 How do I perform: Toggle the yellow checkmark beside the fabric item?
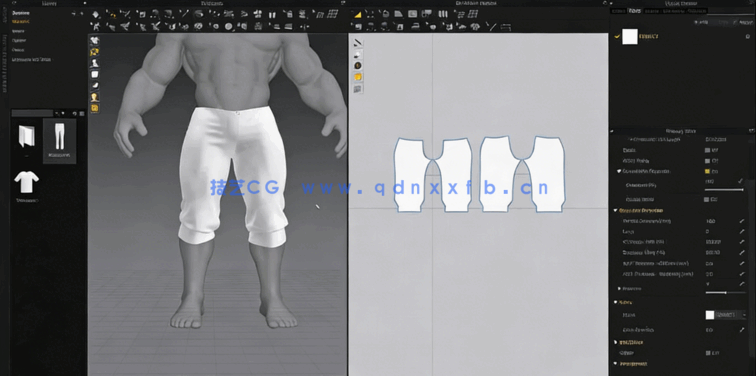tap(617, 36)
